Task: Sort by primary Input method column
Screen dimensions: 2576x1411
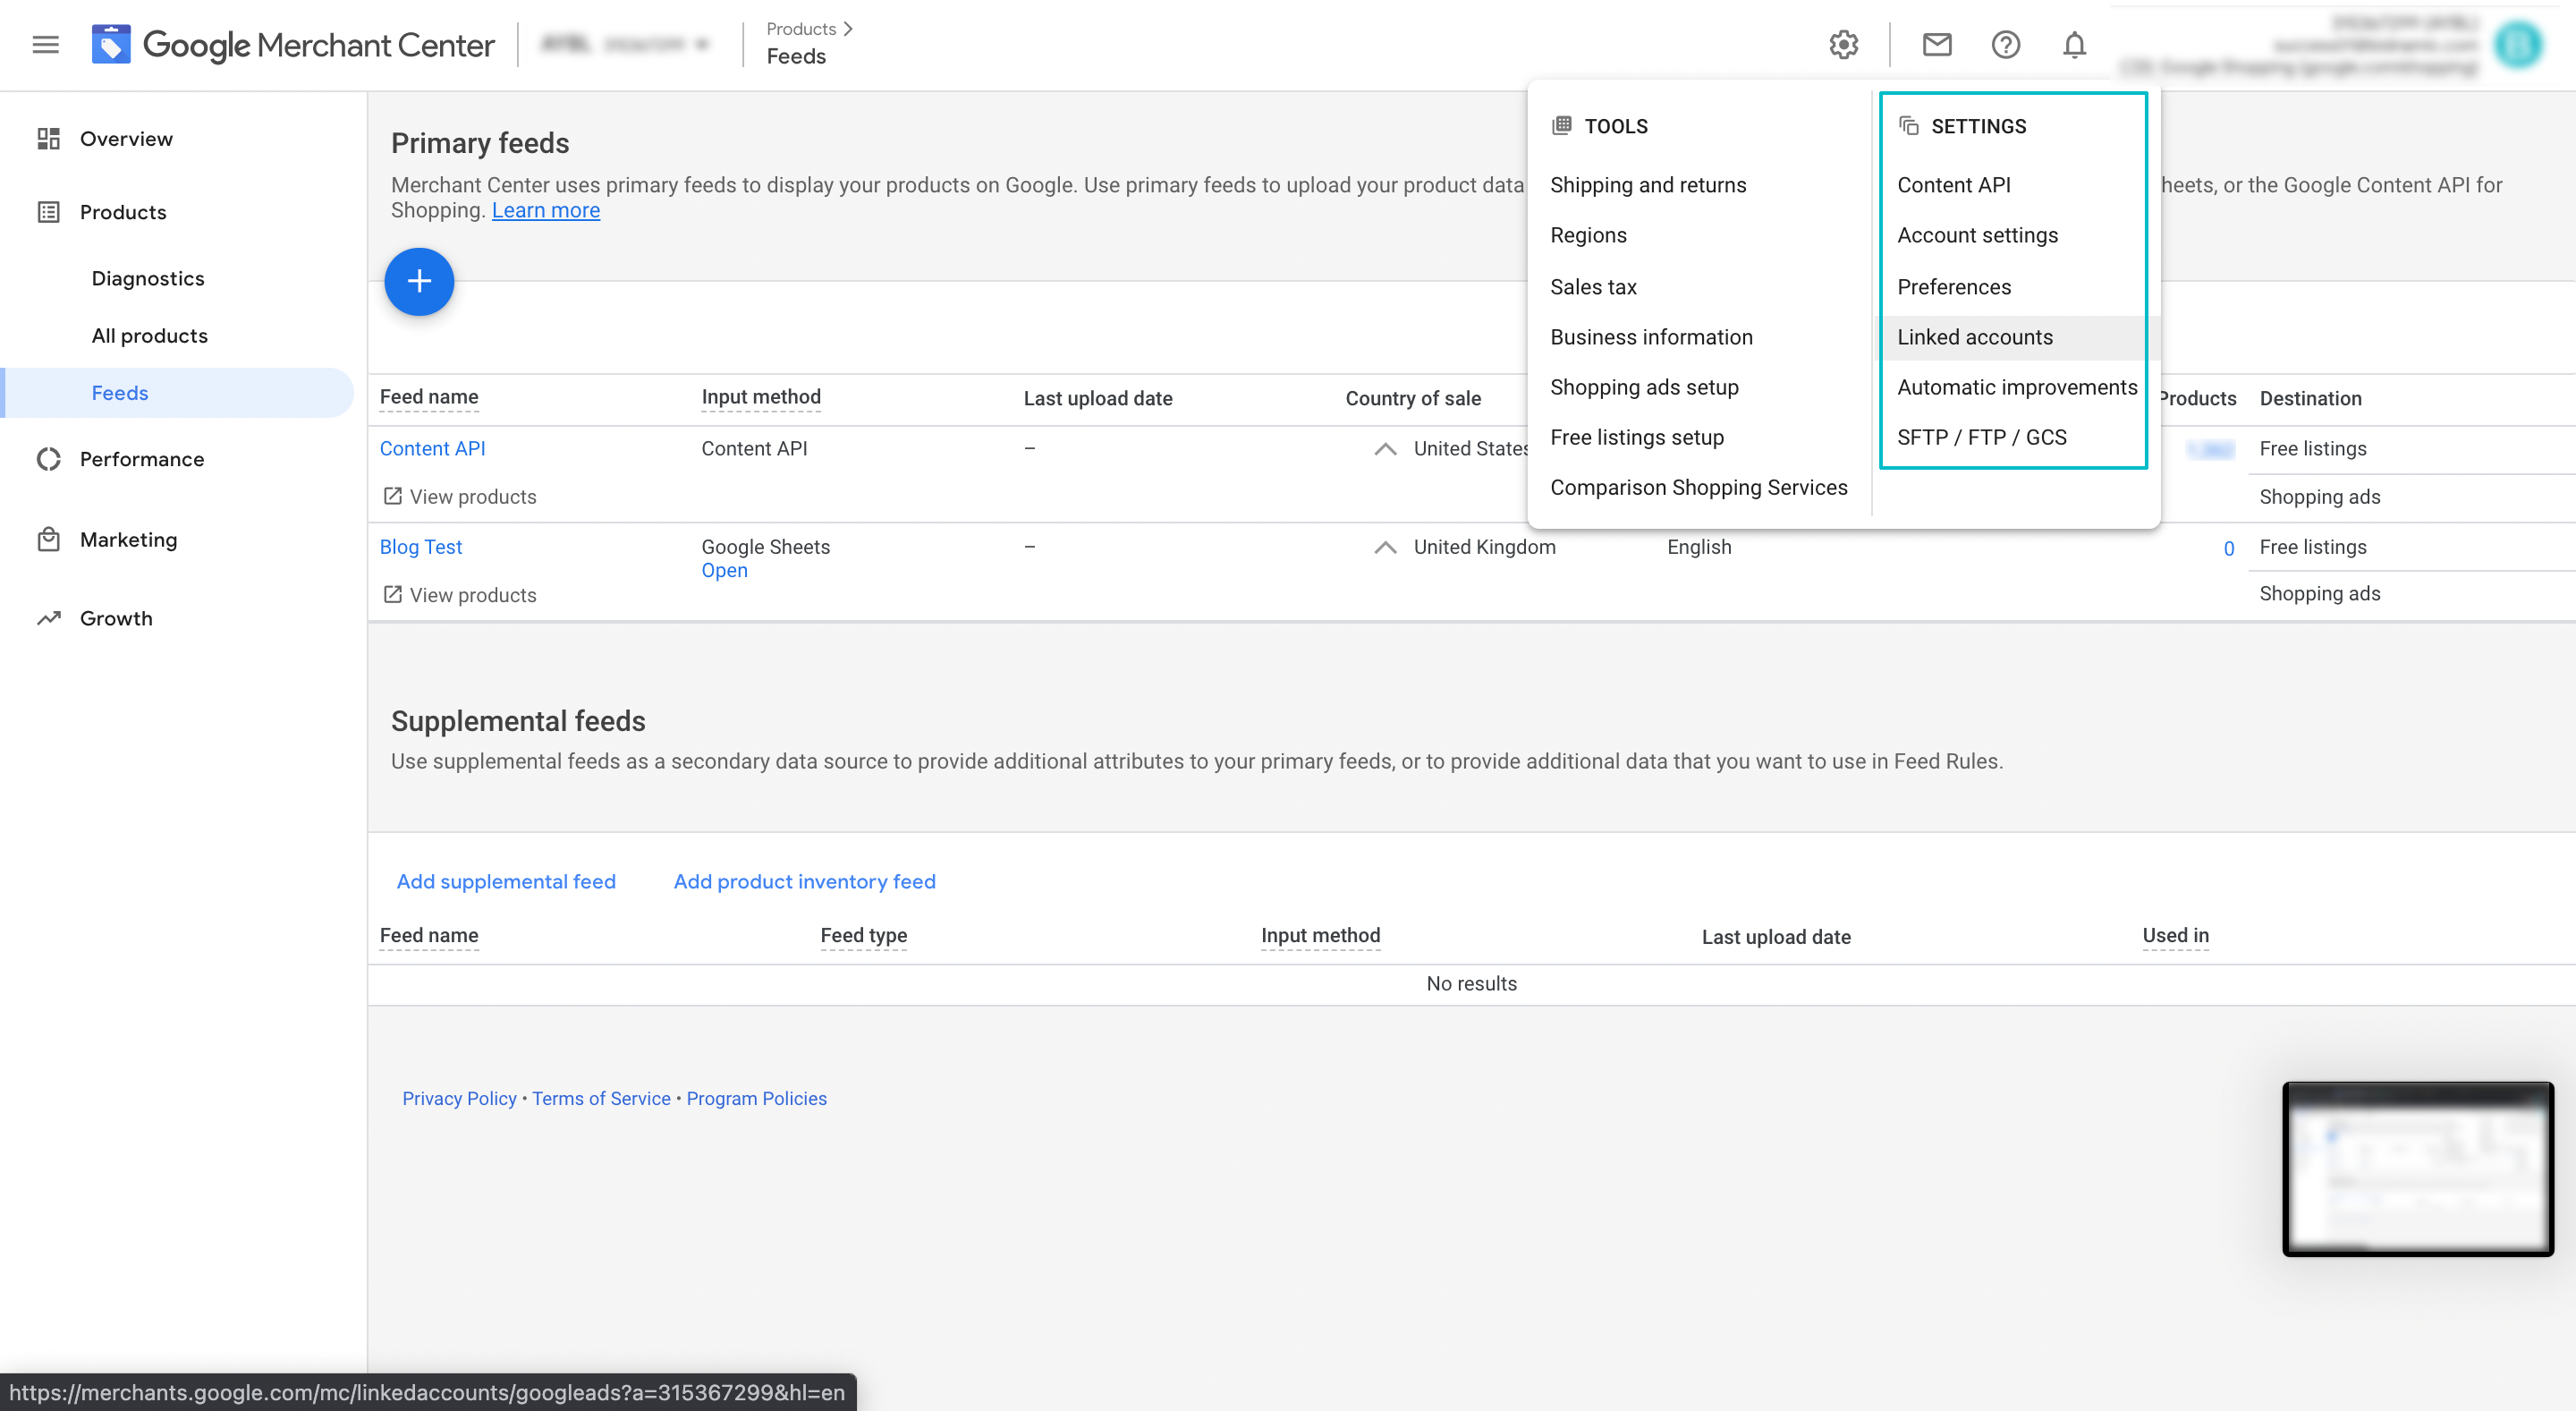Action: click(760, 397)
